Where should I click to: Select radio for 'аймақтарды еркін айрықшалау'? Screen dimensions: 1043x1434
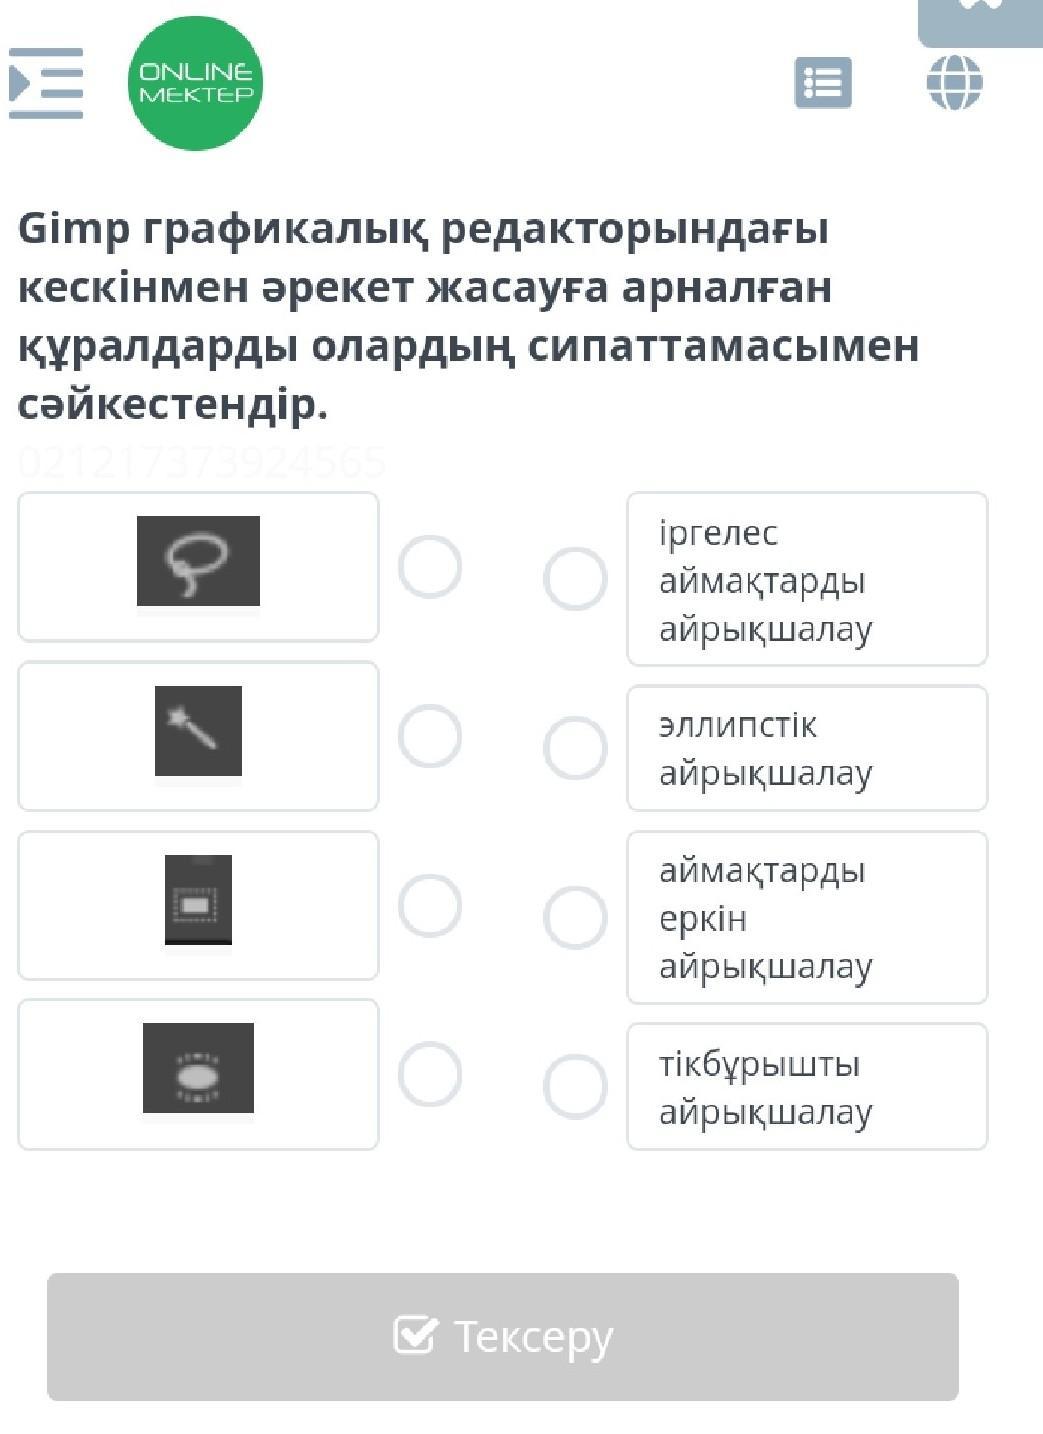(575, 918)
